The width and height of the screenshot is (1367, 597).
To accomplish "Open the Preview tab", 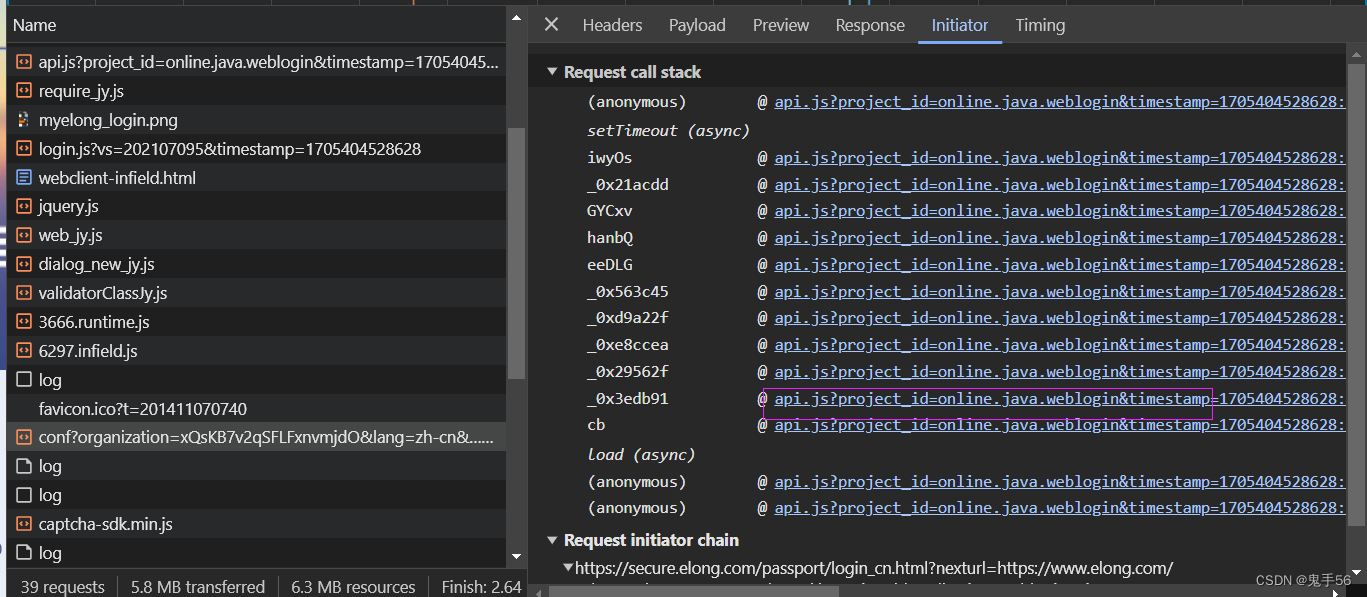I will [x=781, y=25].
